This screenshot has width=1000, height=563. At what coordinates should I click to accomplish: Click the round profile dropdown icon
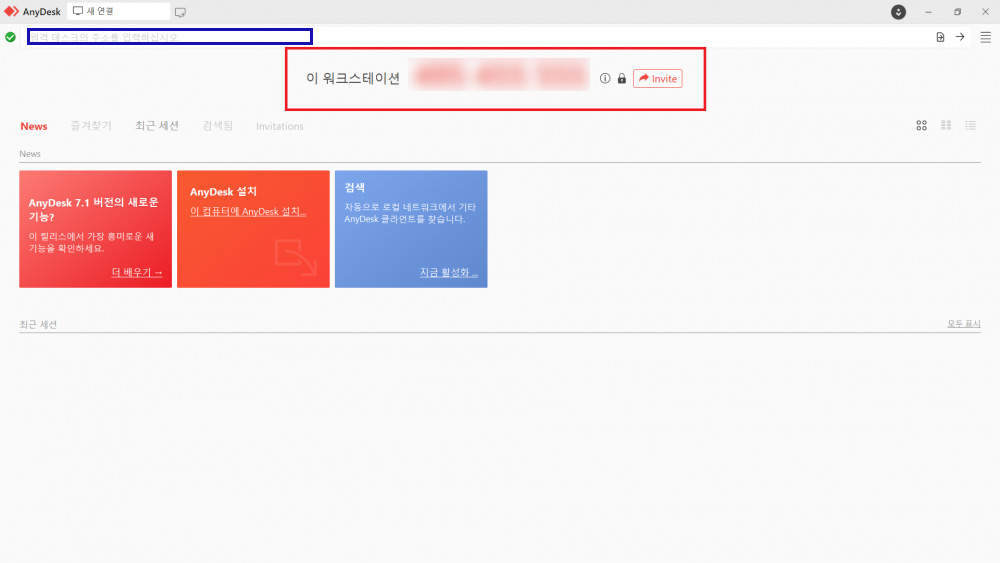click(x=898, y=12)
